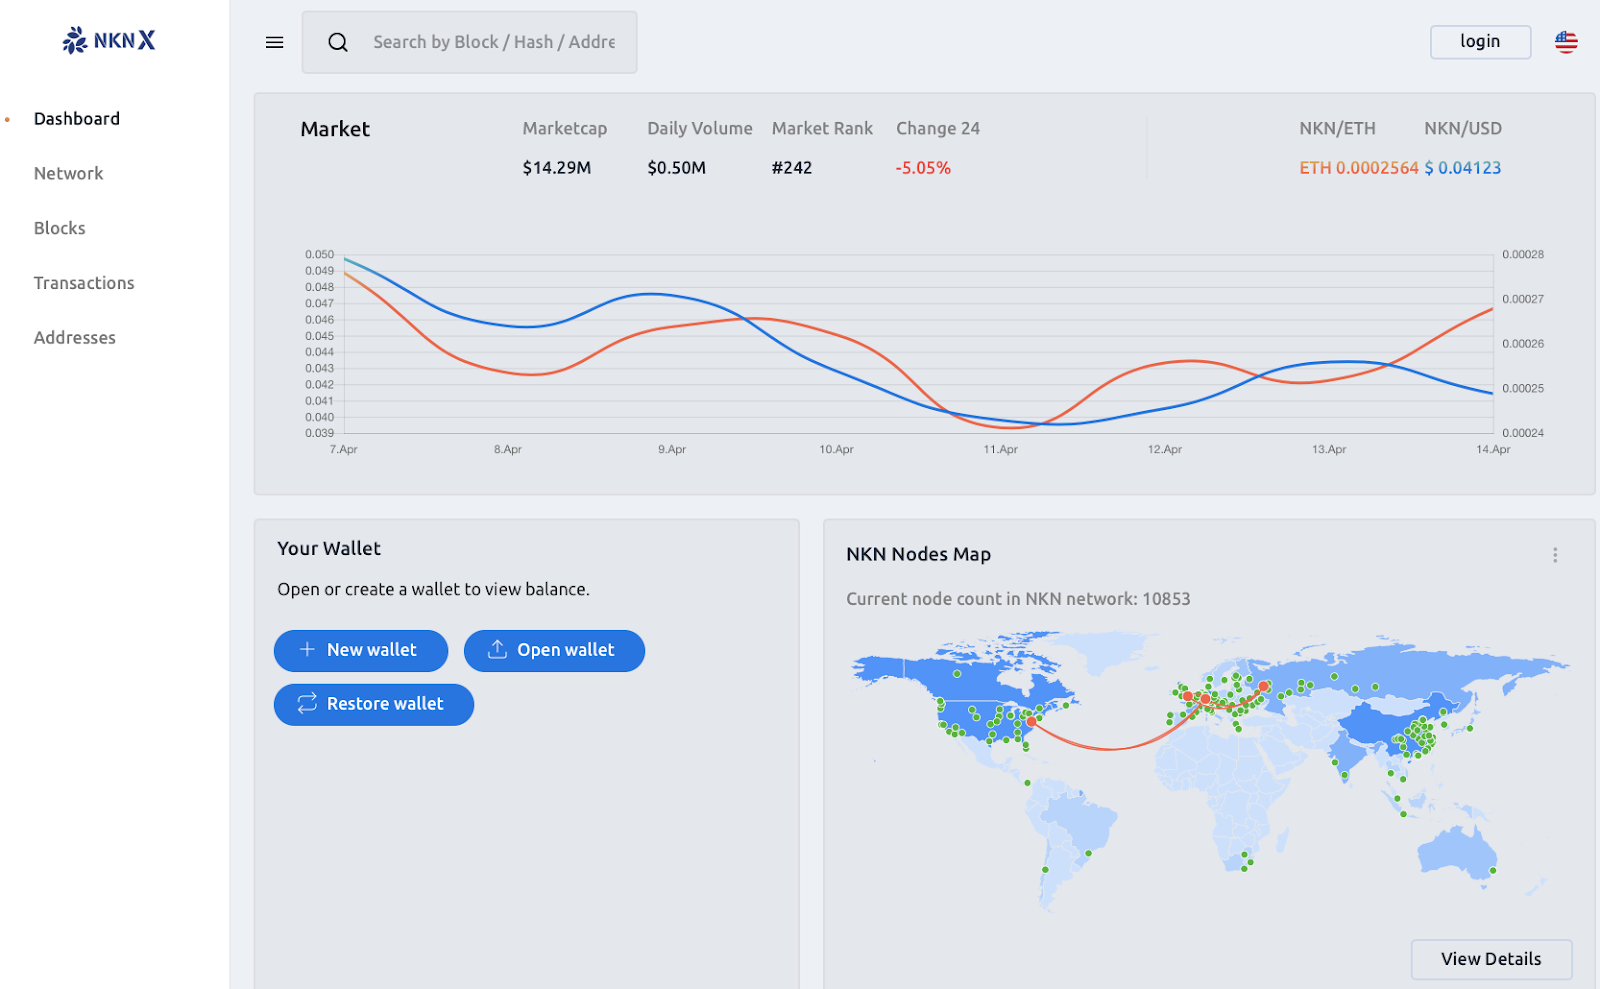Create a New wallet
Image resolution: width=1600 pixels, height=989 pixels.
(361, 651)
